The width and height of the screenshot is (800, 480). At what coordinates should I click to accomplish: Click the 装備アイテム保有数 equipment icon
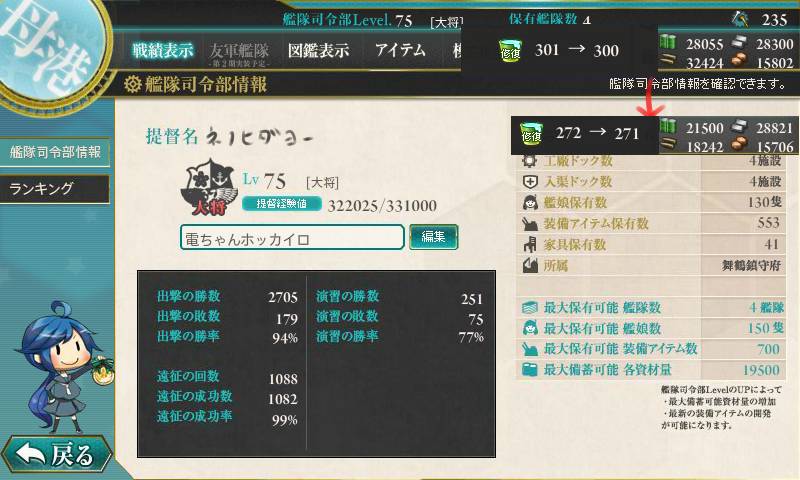[530, 223]
